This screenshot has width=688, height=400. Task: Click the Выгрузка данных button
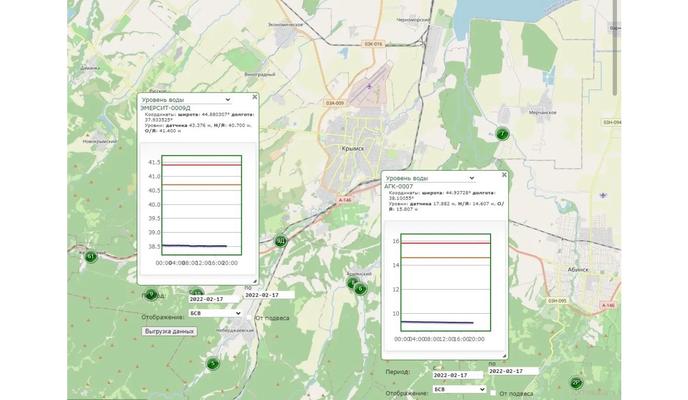tap(169, 330)
